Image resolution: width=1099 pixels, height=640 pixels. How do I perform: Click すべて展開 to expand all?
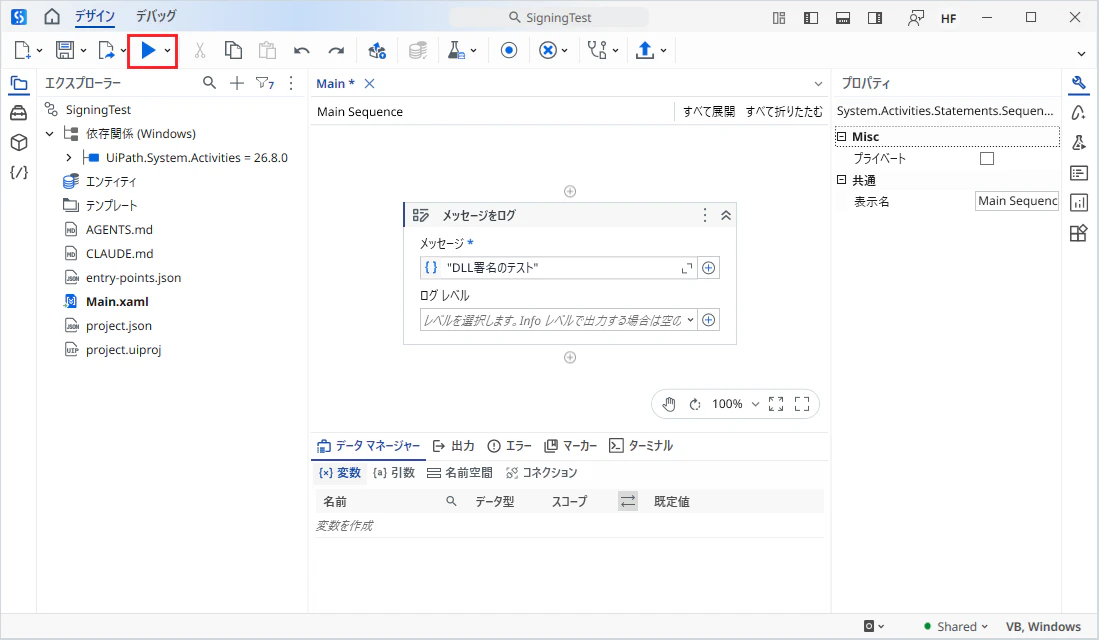709,111
